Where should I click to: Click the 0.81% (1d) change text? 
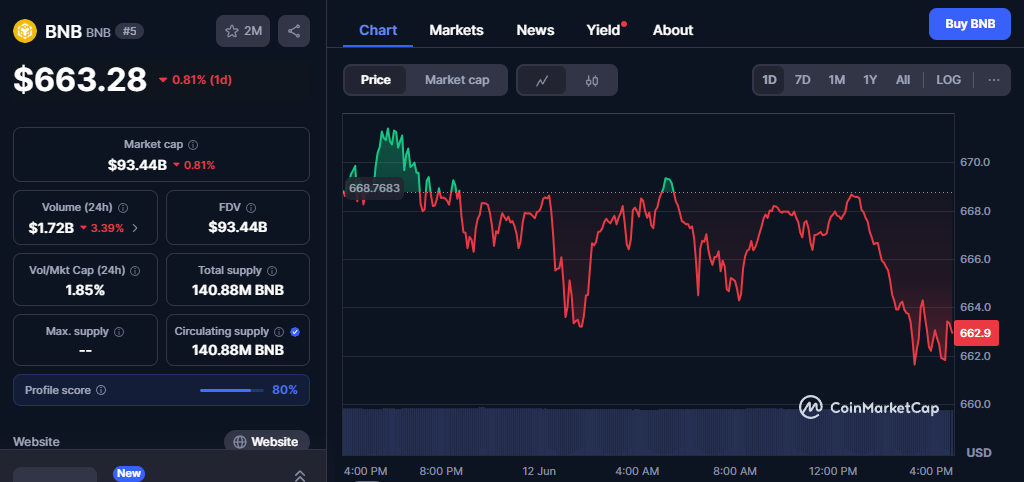201,80
